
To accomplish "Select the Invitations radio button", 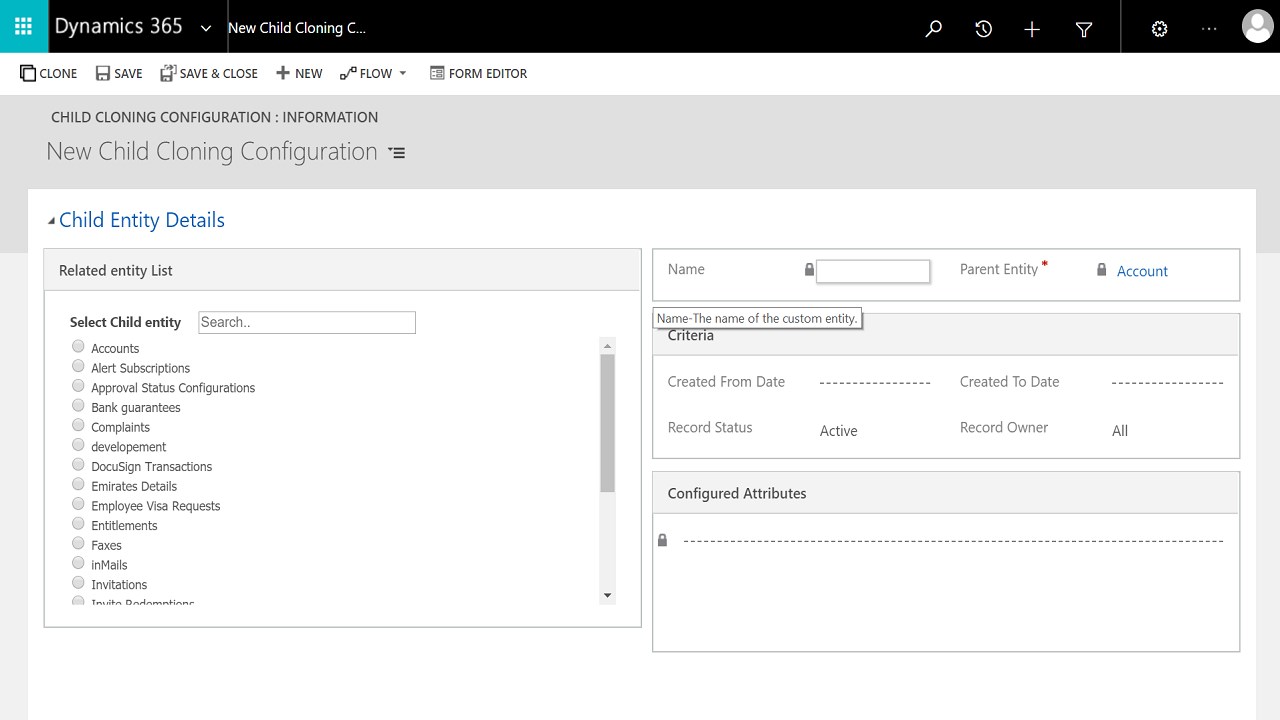I will click(x=78, y=583).
